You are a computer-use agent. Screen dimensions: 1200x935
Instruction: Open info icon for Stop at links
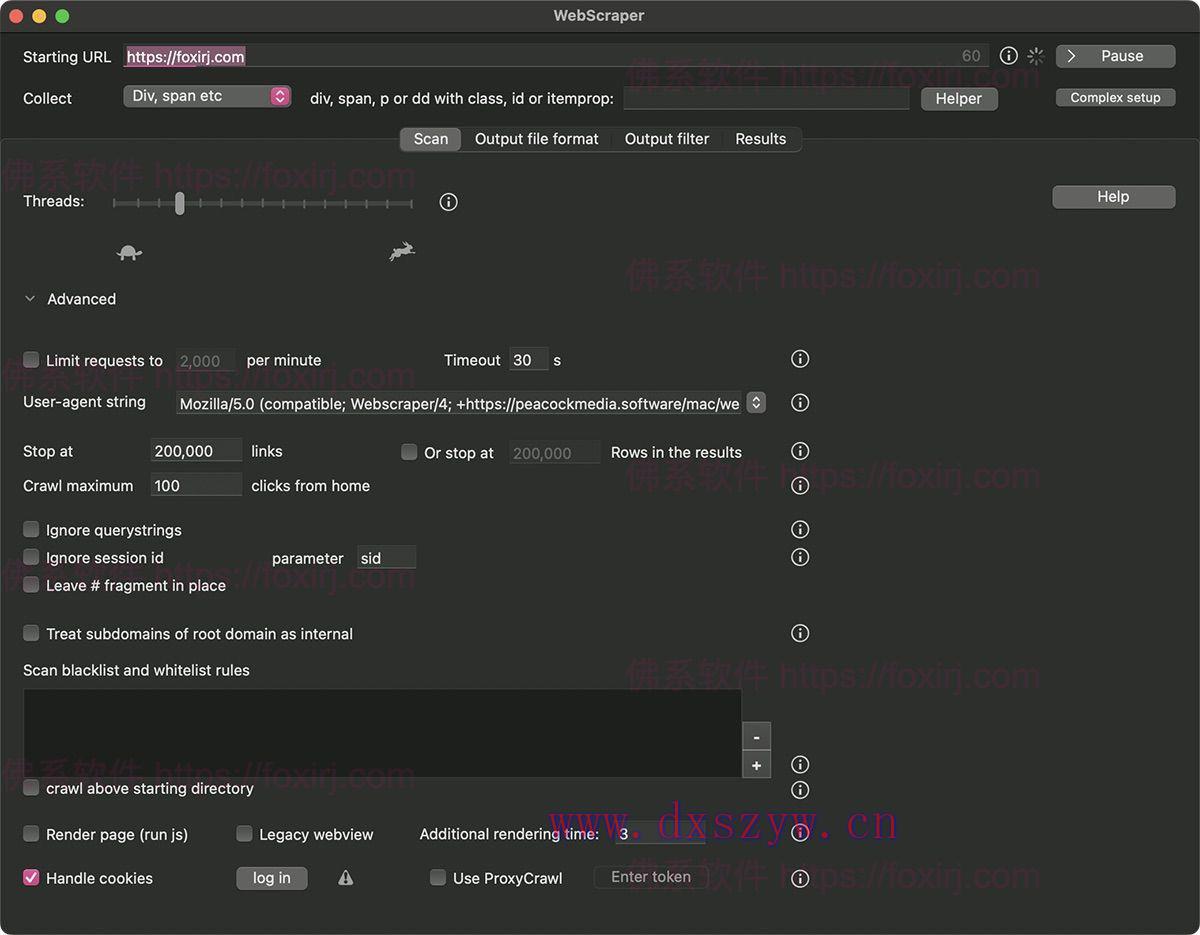pyautogui.click(x=800, y=451)
